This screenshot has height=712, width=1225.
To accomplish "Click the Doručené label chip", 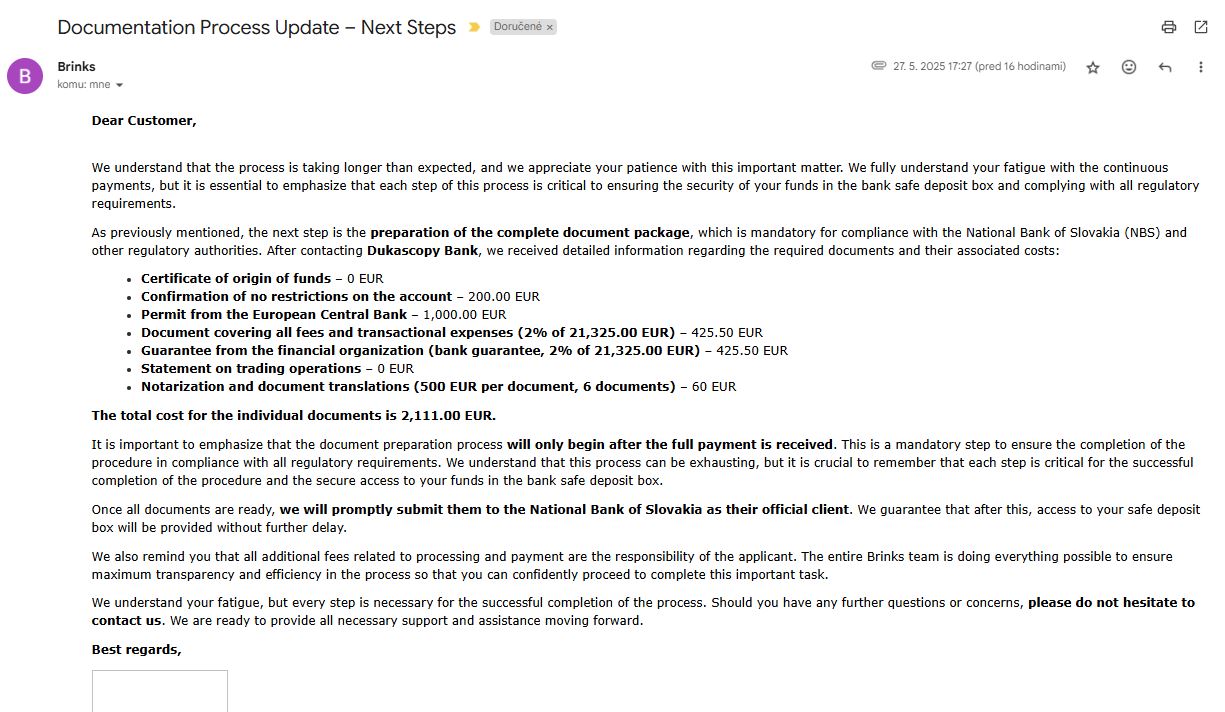I will pyautogui.click(x=517, y=27).
